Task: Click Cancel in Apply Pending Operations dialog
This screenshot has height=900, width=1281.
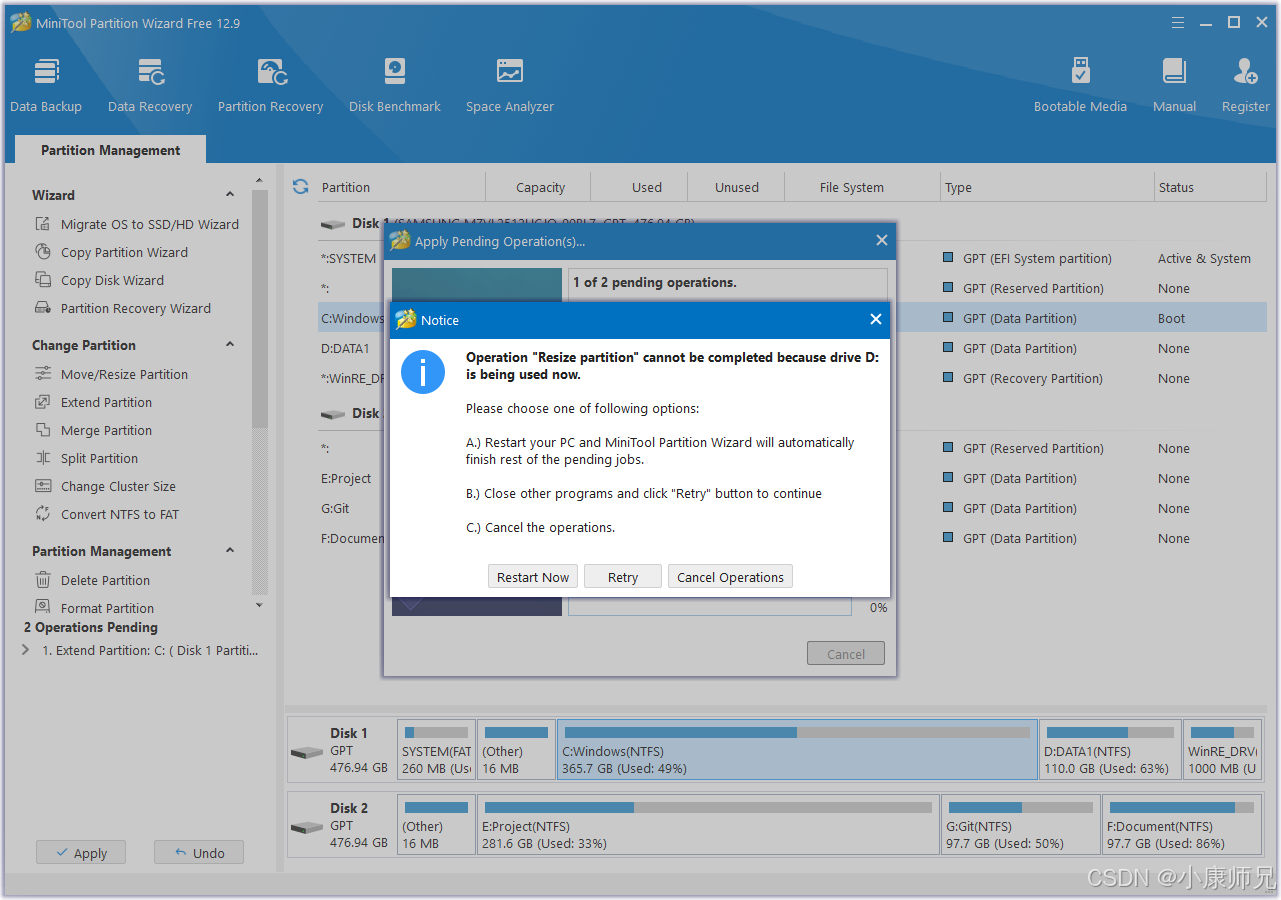Action: (846, 654)
